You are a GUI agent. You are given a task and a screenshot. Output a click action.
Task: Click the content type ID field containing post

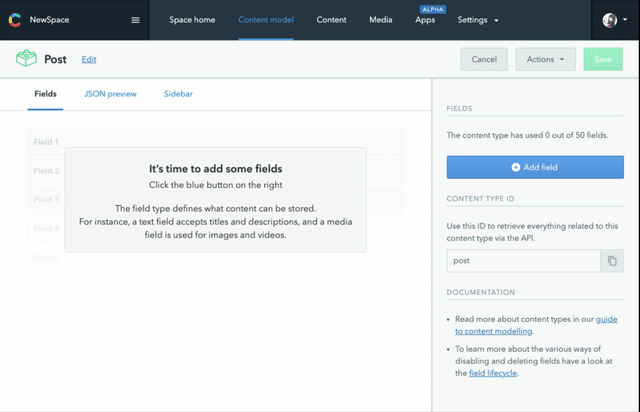click(524, 261)
